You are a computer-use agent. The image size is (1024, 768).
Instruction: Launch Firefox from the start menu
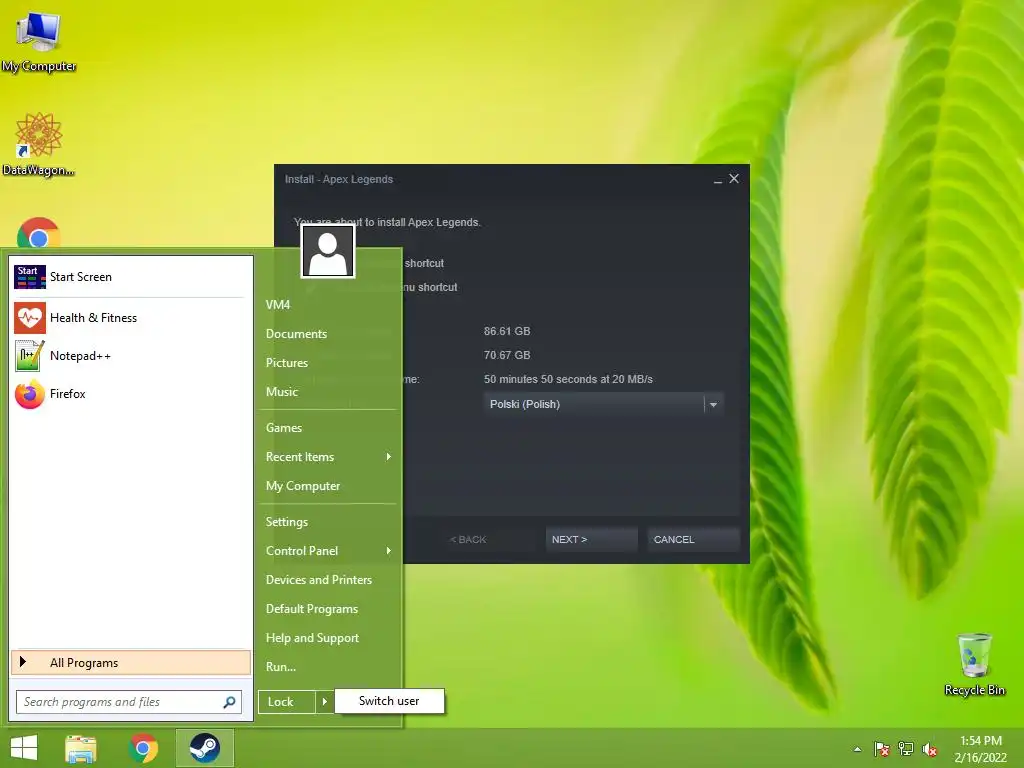[x=130, y=394]
